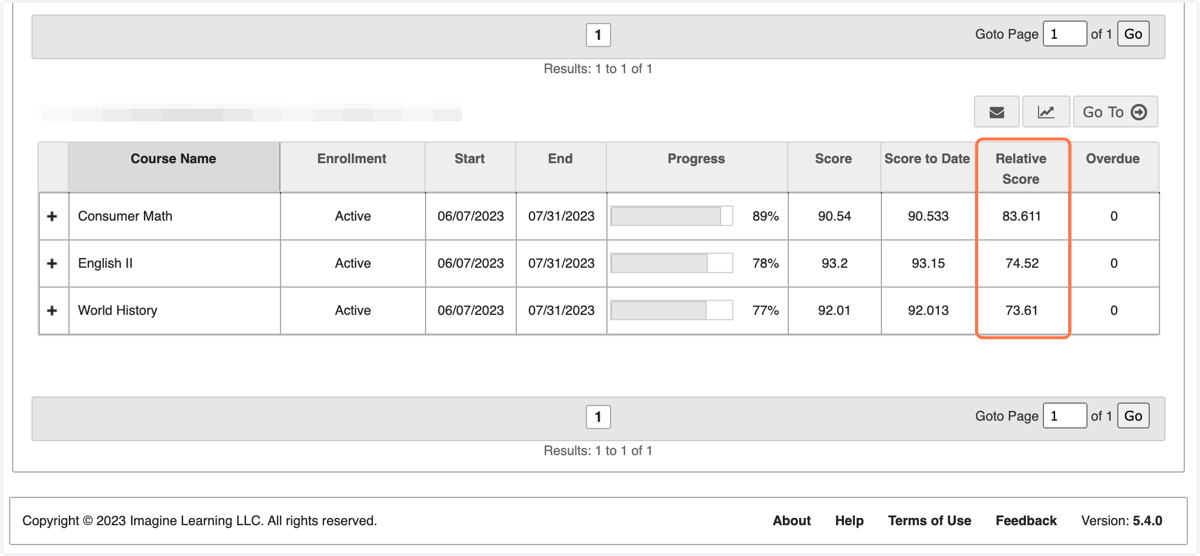Click the 78% progress value
Viewport: 1200px width, 556px height.
click(765, 263)
